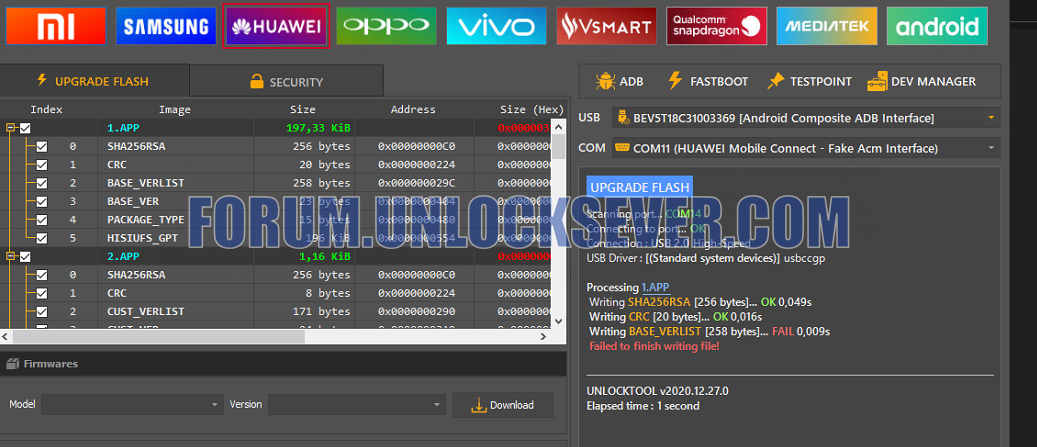
Task: Select the BASE_VERLIST row name
Action: tap(145, 183)
